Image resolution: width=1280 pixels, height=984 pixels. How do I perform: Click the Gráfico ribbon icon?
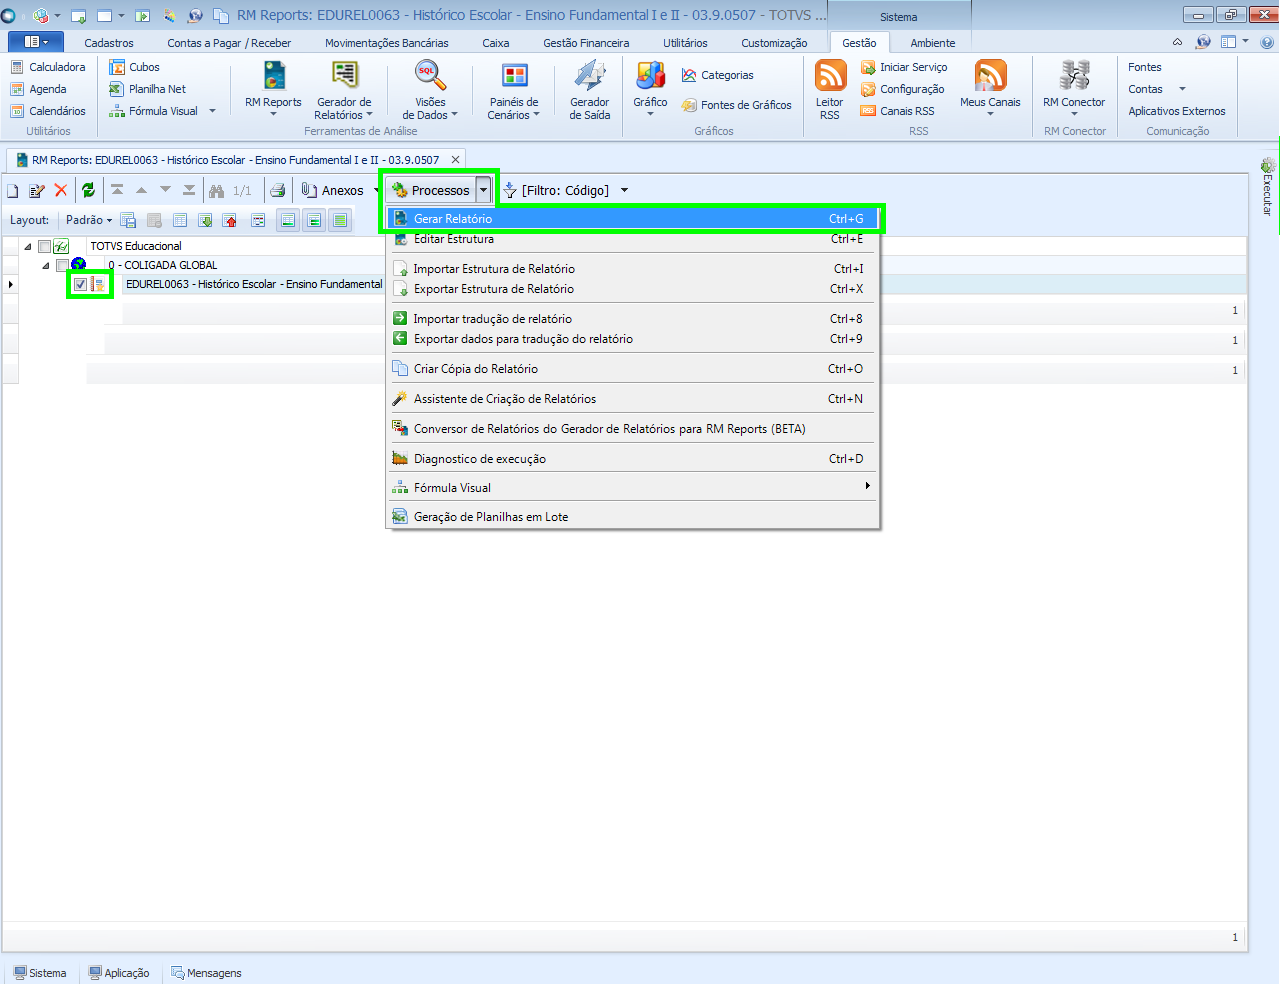pos(650,88)
